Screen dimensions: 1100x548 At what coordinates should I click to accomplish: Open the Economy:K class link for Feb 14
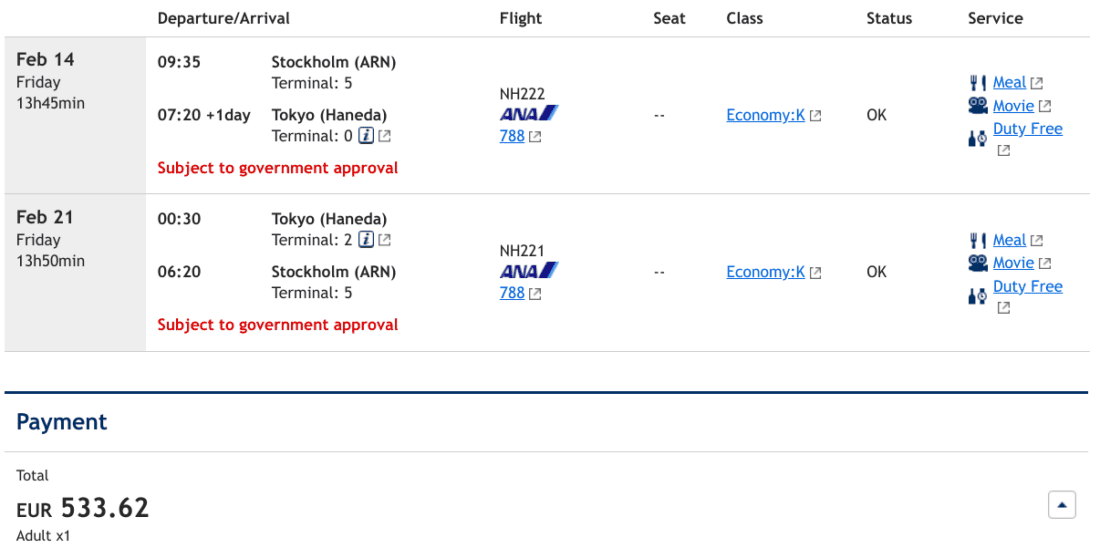[x=765, y=115]
